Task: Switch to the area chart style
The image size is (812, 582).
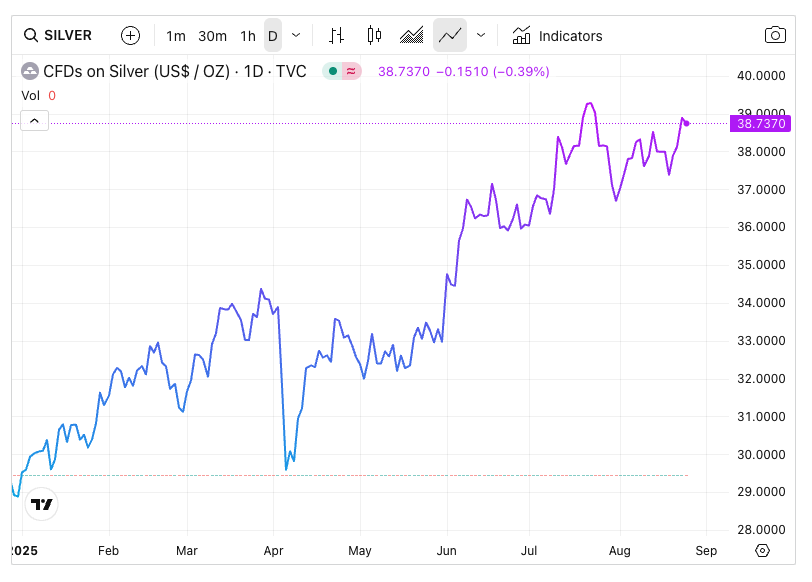Action: pos(412,36)
